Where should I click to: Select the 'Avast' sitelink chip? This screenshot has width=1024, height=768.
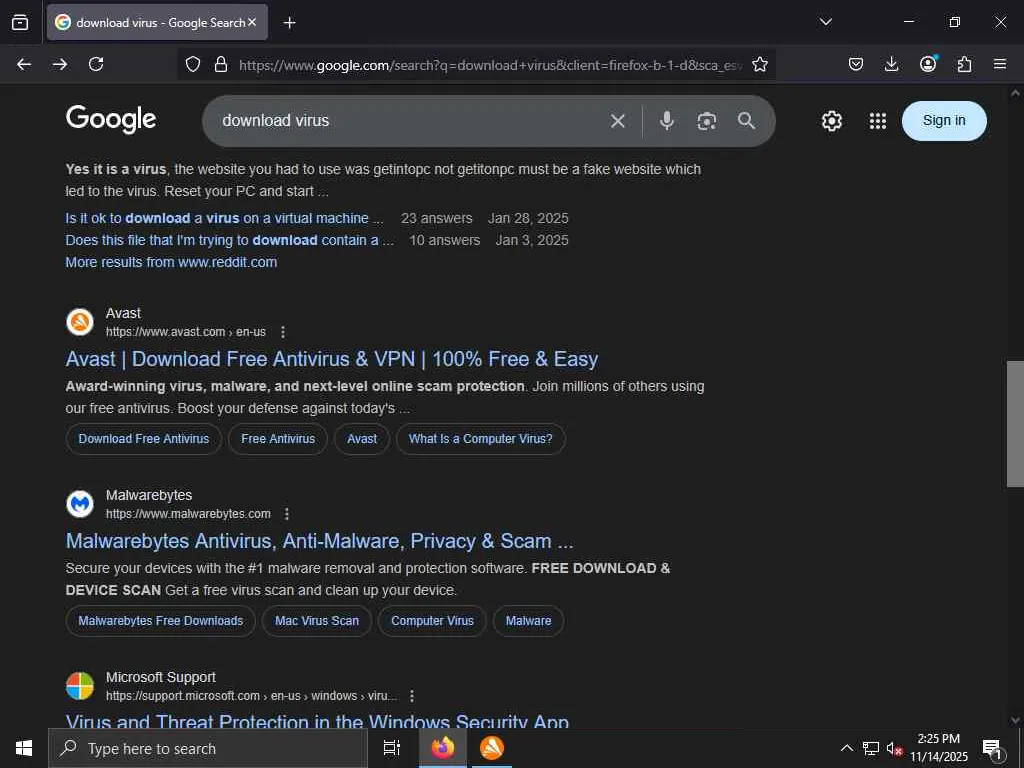pos(362,439)
